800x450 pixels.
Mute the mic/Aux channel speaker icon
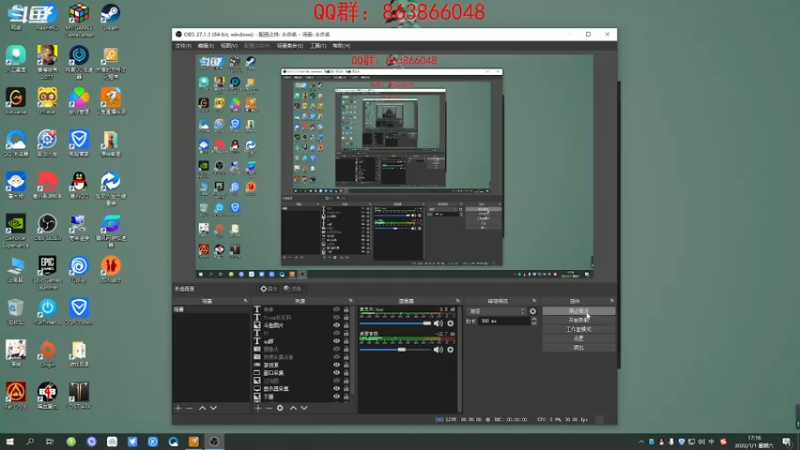click(x=438, y=323)
